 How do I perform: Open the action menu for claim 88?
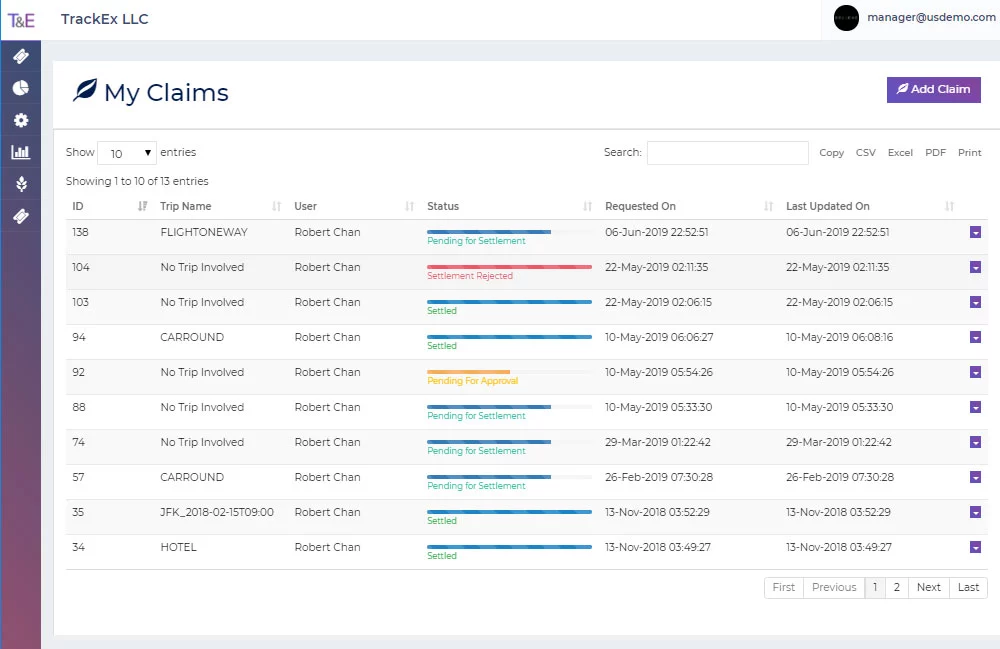[x=975, y=407]
